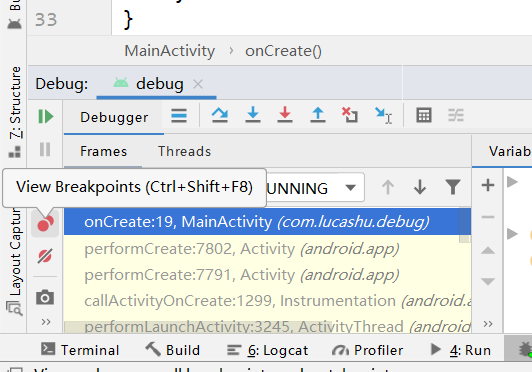Remove the selected watch

(x=488, y=217)
